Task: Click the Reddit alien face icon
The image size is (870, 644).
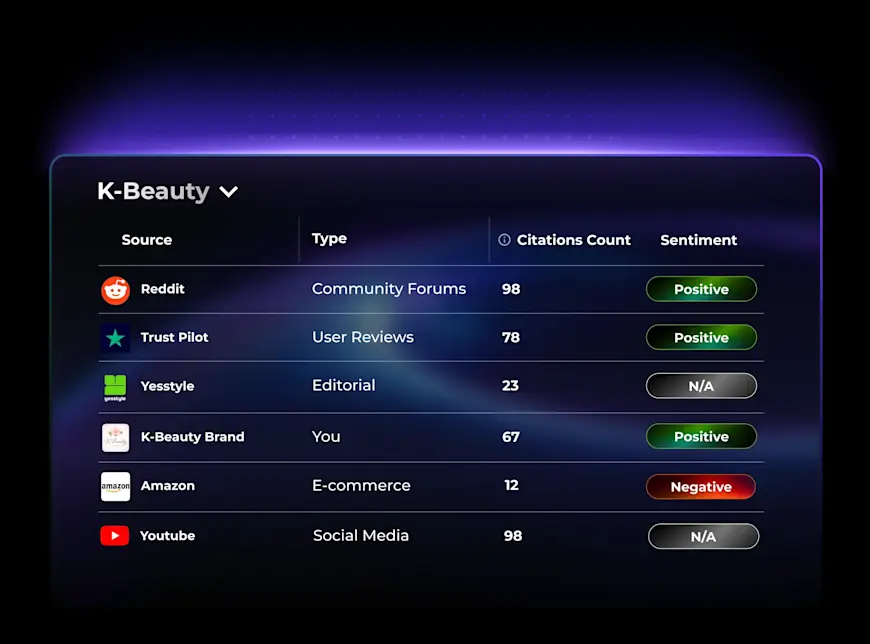Action: pyautogui.click(x=115, y=289)
